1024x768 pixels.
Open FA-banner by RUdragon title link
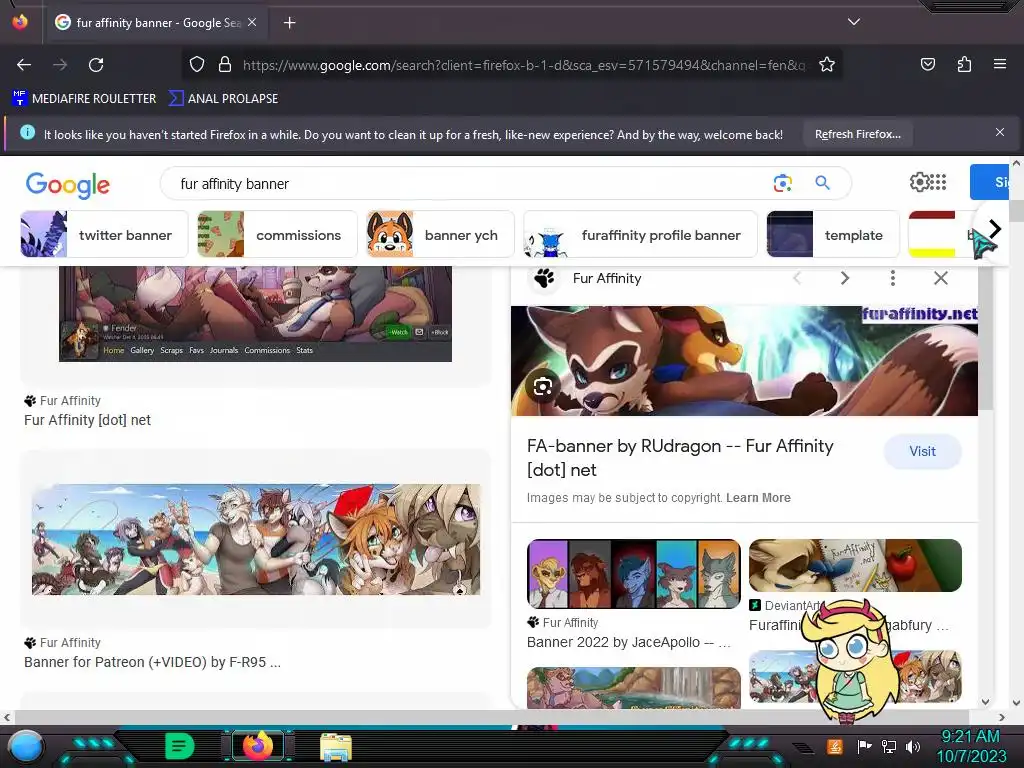pos(680,458)
